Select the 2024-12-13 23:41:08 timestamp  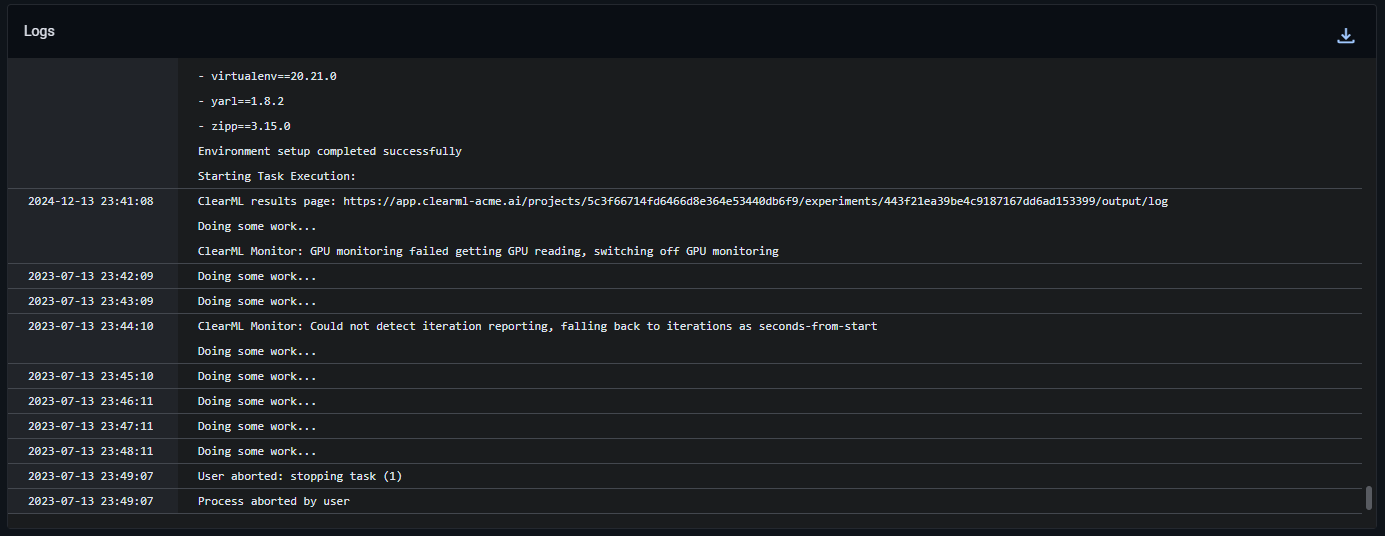click(x=90, y=201)
